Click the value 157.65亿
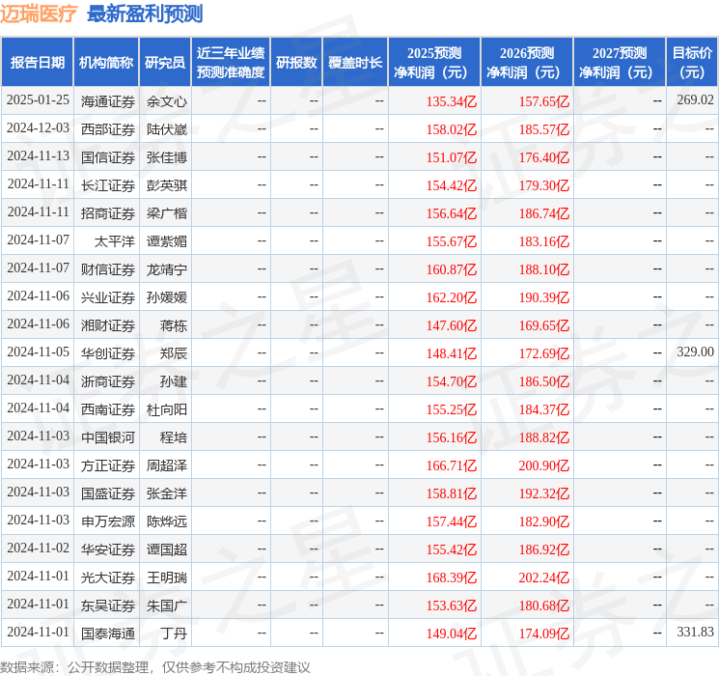The width and height of the screenshot is (719, 676). [x=544, y=101]
